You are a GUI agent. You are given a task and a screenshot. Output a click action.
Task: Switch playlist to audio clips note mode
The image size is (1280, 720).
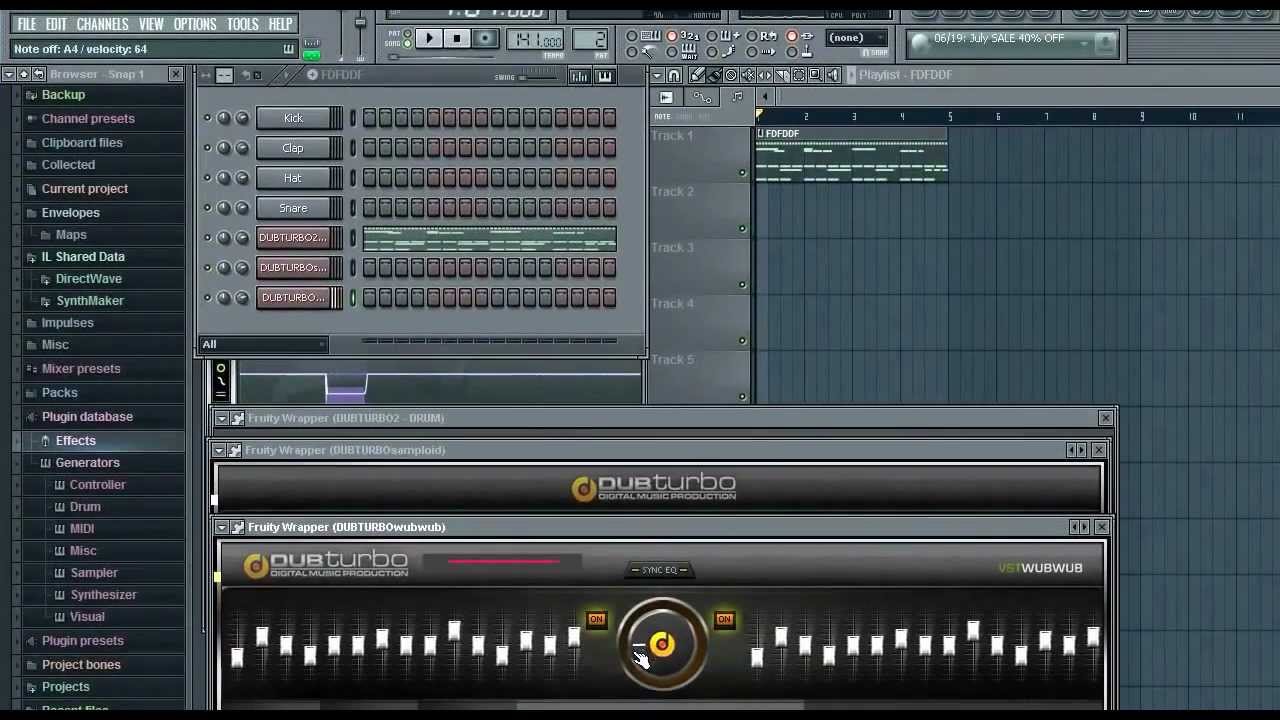point(737,97)
